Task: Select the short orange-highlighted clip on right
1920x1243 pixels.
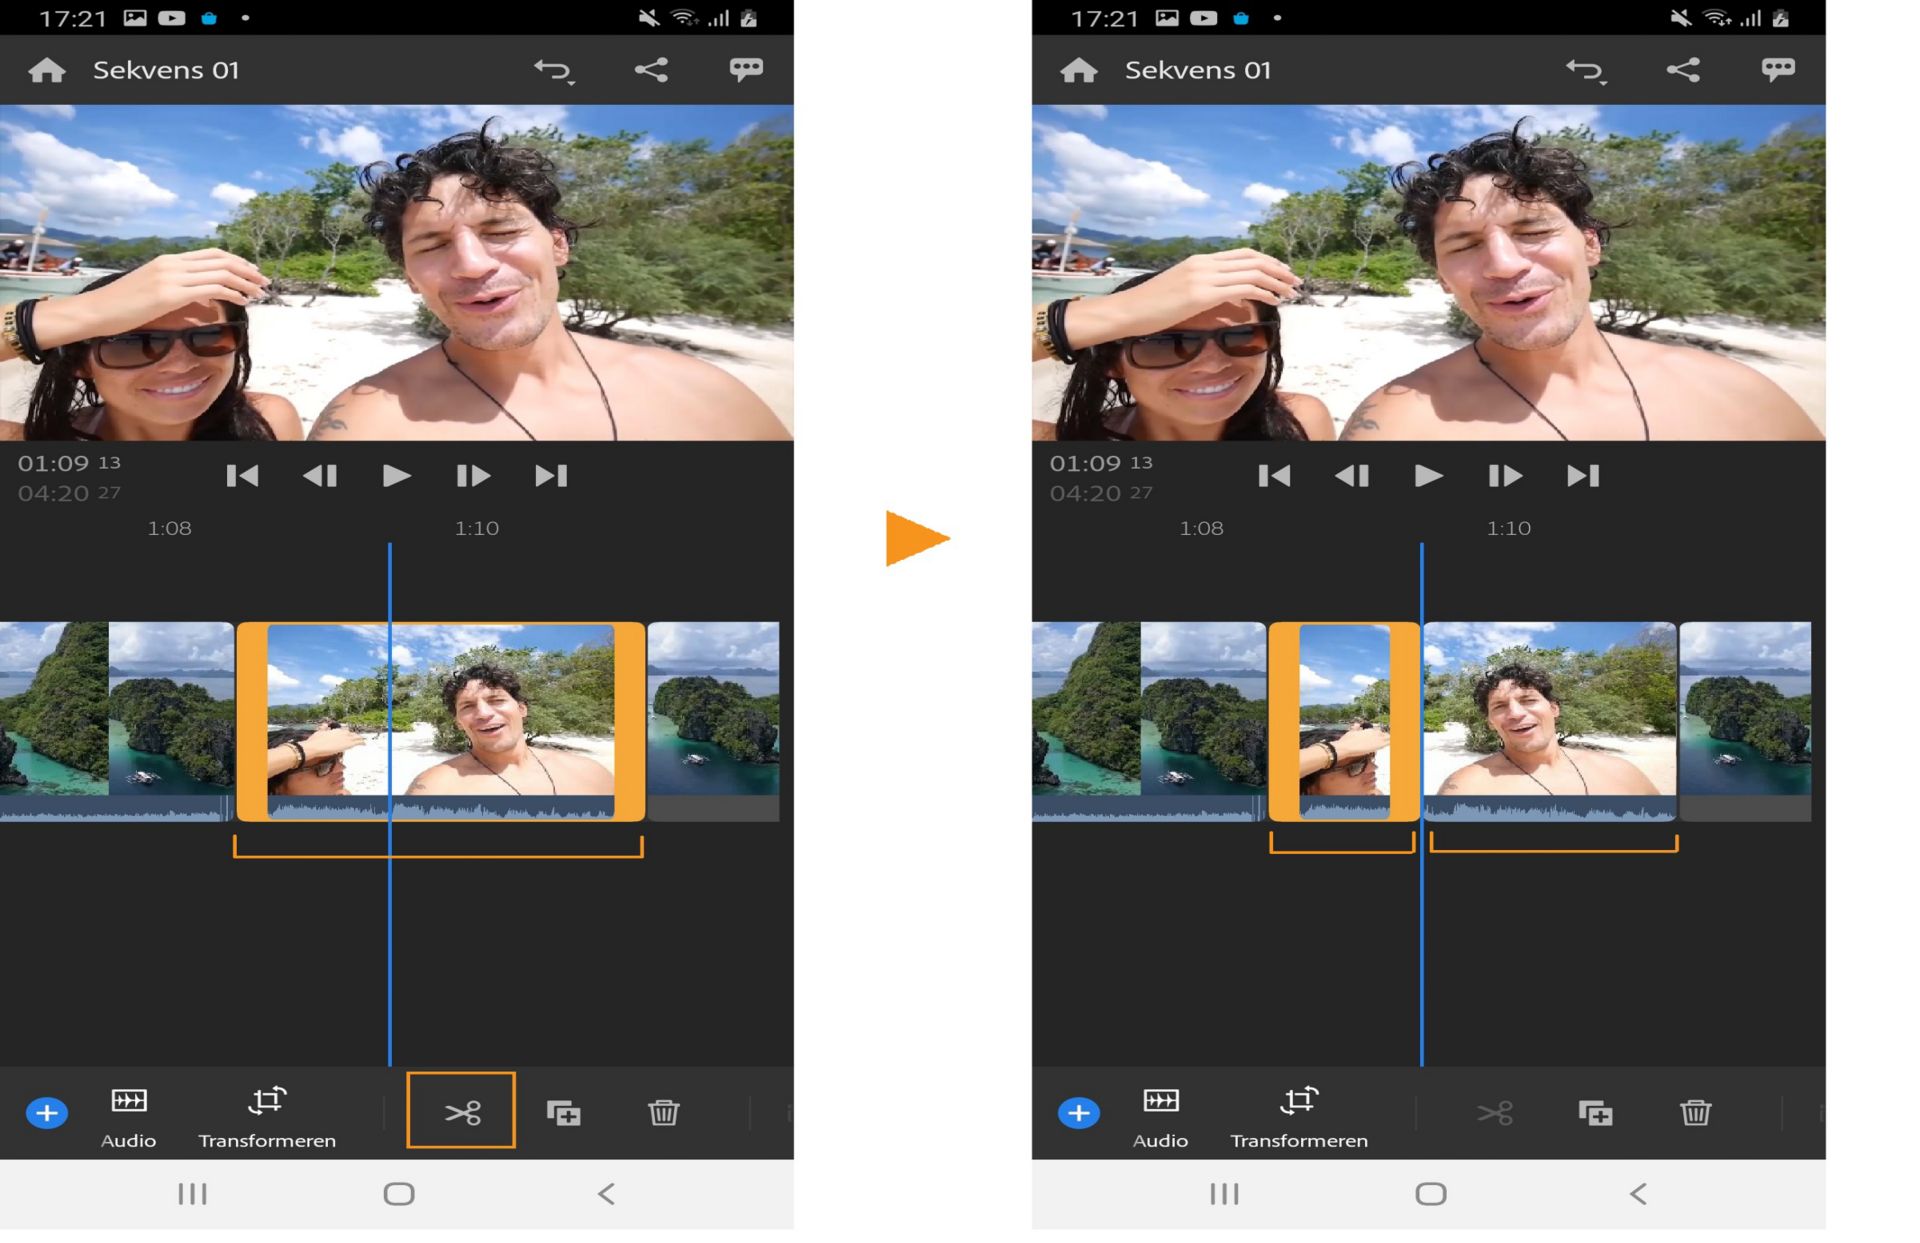Action: pos(1343,720)
